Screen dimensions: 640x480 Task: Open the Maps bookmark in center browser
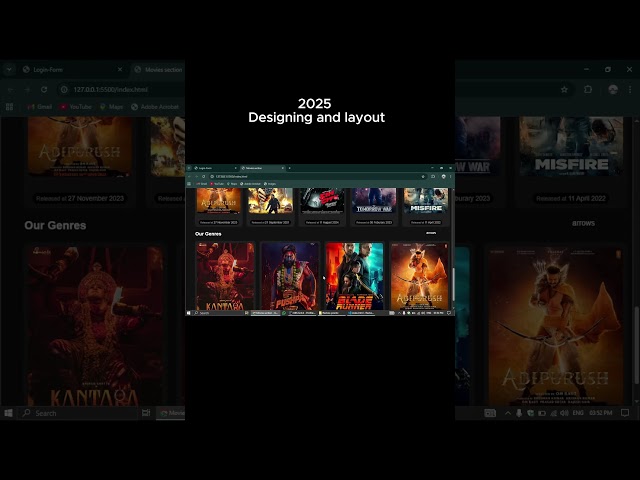click(x=232, y=184)
